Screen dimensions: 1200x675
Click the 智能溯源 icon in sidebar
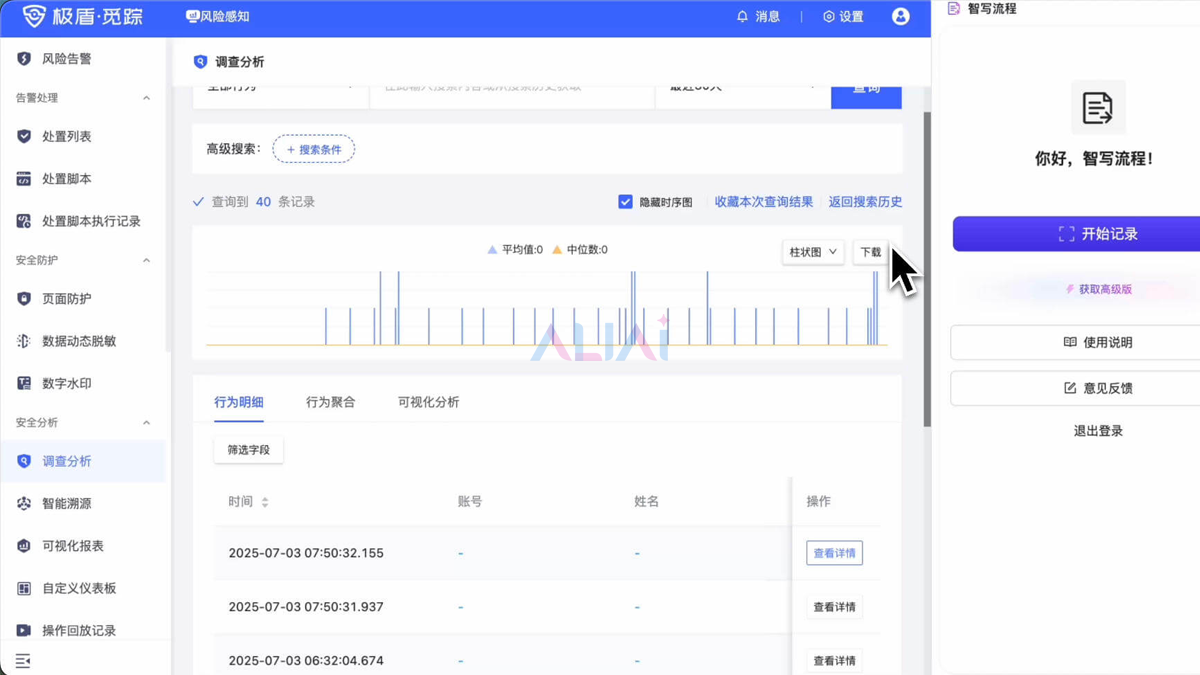tap(24, 504)
